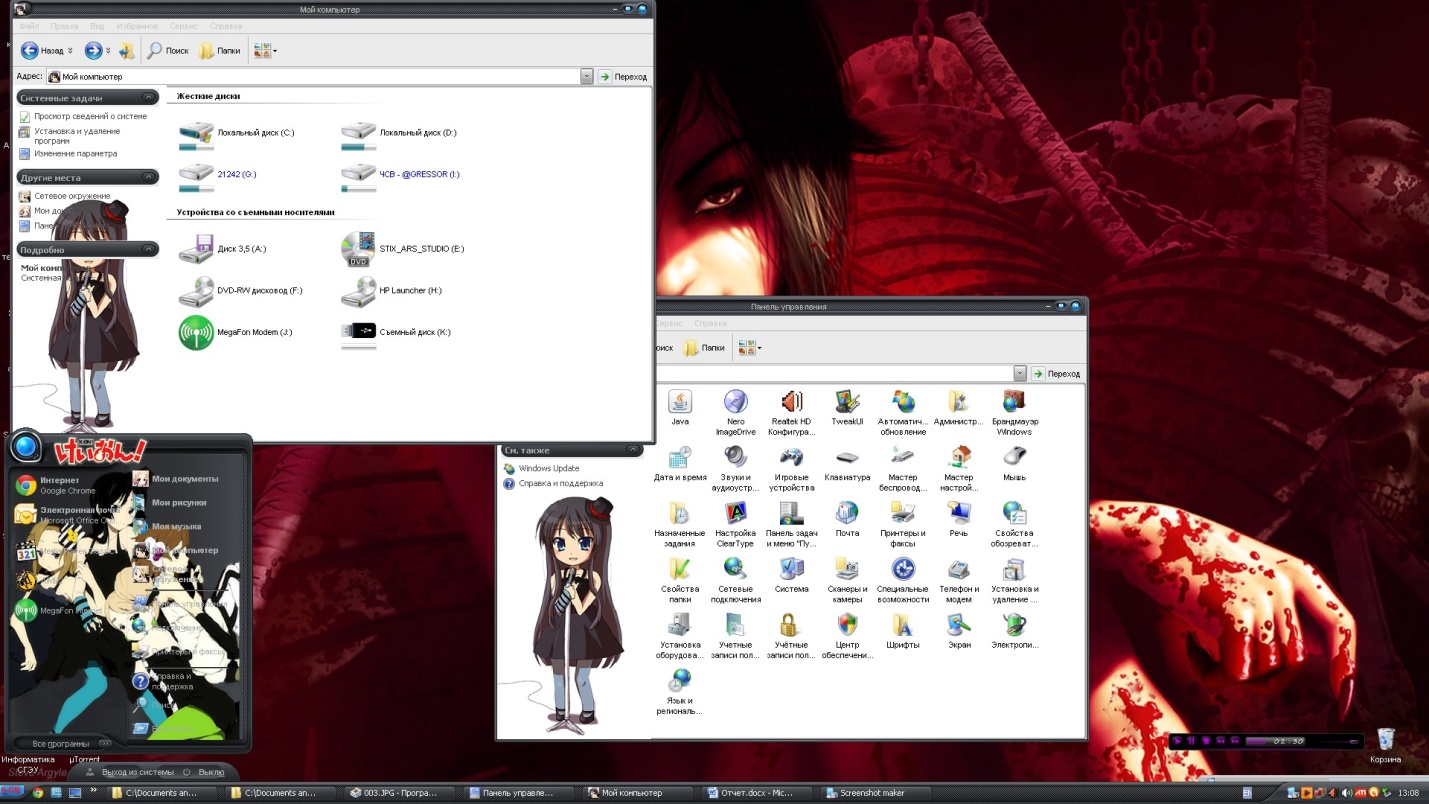
Task: Open address bar dropdown in My Computer window
Action: [586, 76]
